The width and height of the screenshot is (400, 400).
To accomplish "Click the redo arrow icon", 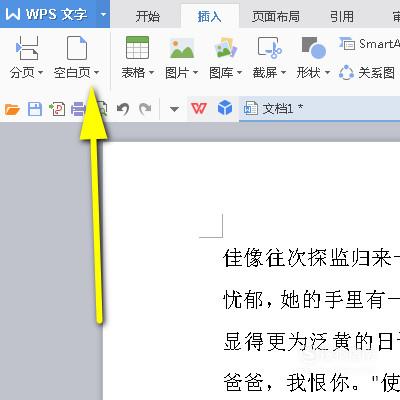I will pyautogui.click(x=145, y=109).
